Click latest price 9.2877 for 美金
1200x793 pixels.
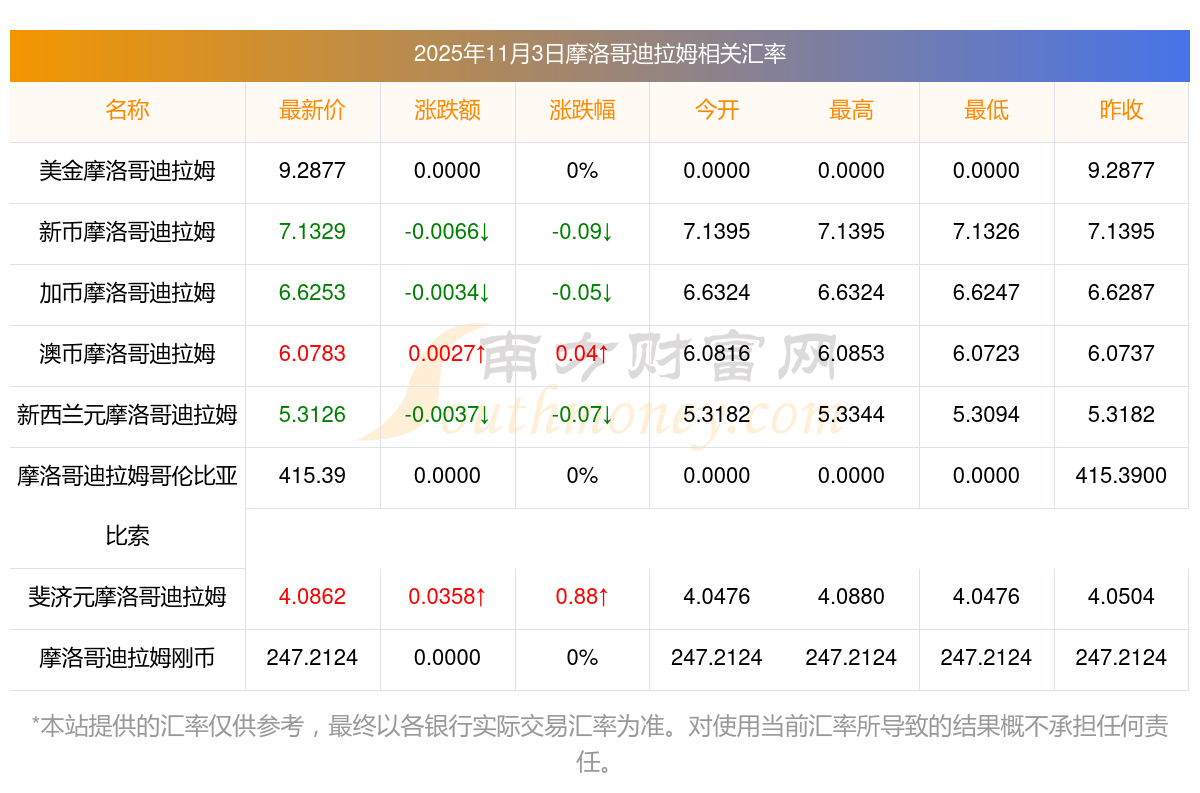[x=312, y=171]
